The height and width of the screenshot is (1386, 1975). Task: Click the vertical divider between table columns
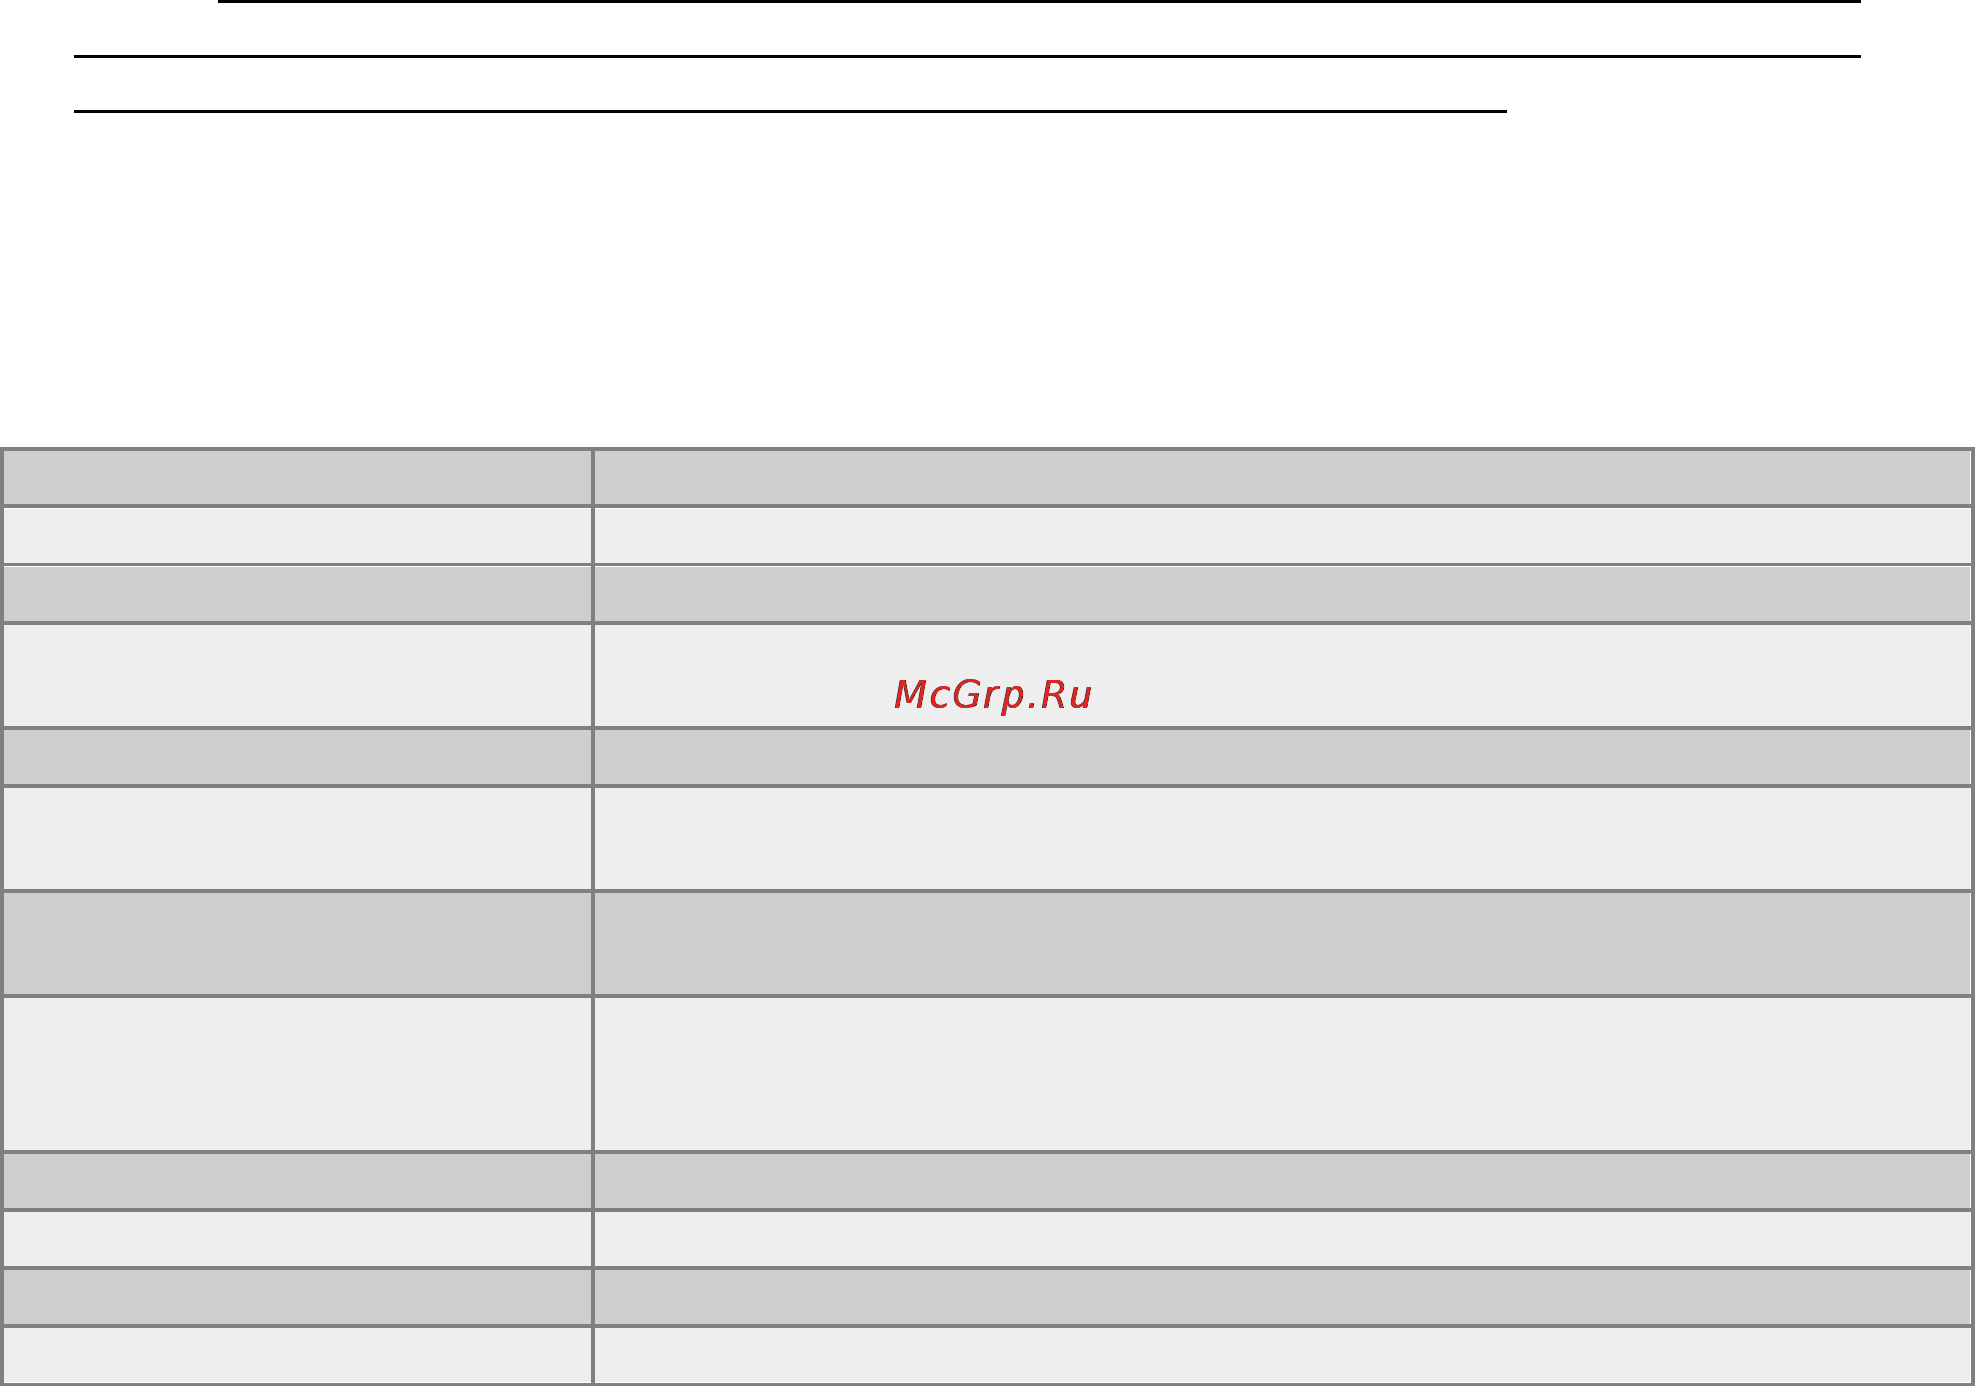click(x=593, y=917)
